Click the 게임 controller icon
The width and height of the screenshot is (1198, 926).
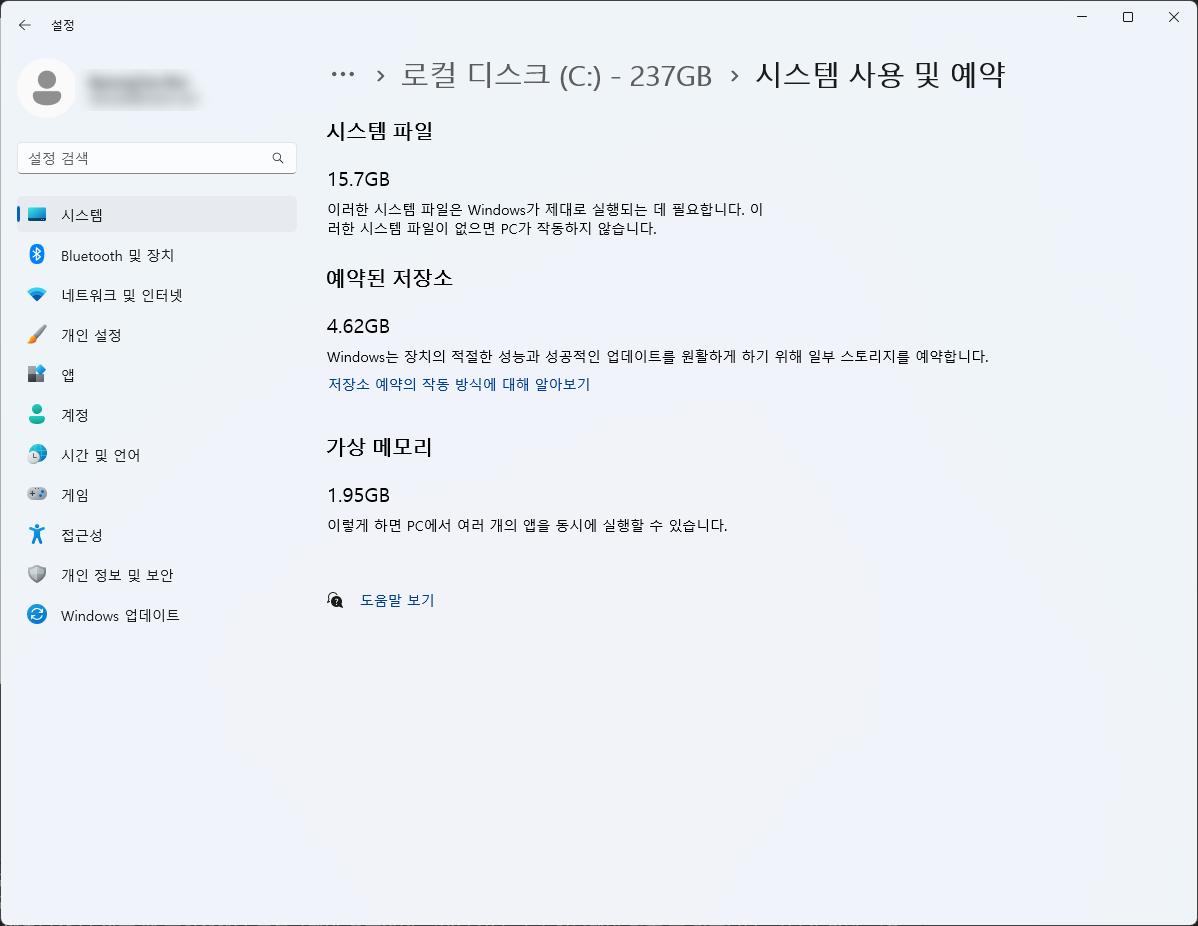pos(37,494)
